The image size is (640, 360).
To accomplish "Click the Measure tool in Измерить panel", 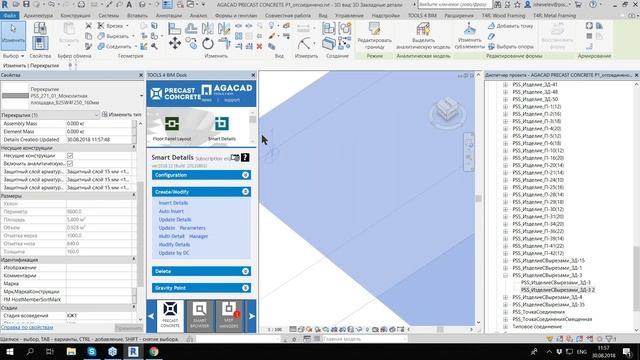I will (304, 43).
